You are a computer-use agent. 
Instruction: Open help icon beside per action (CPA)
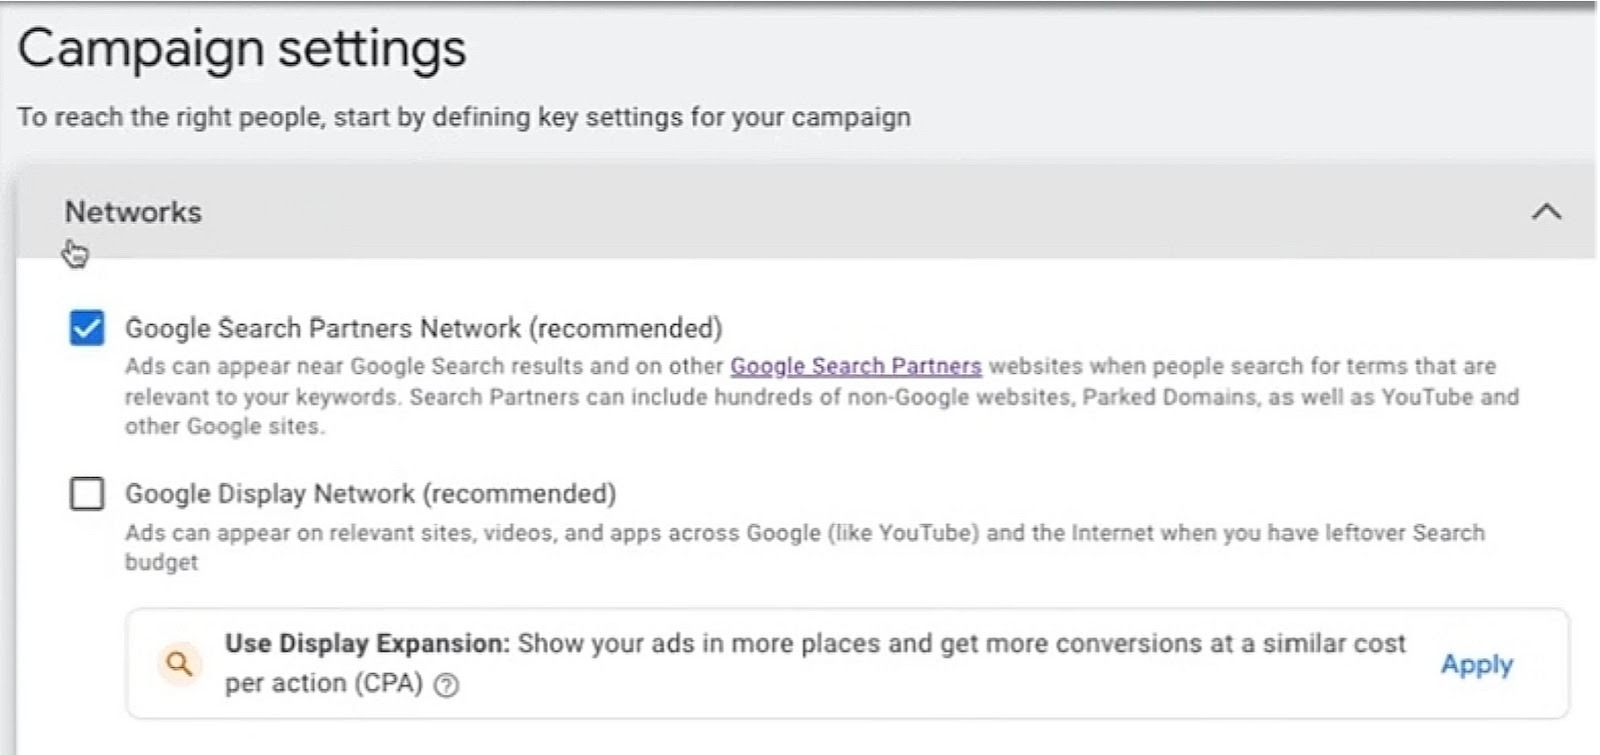(x=447, y=685)
